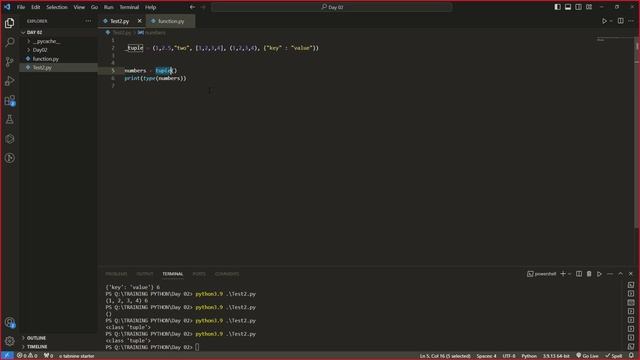Screen dimensions: 640x360
Task: Open notifications bell in status bar
Action: pyautogui.click(x=631, y=356)
